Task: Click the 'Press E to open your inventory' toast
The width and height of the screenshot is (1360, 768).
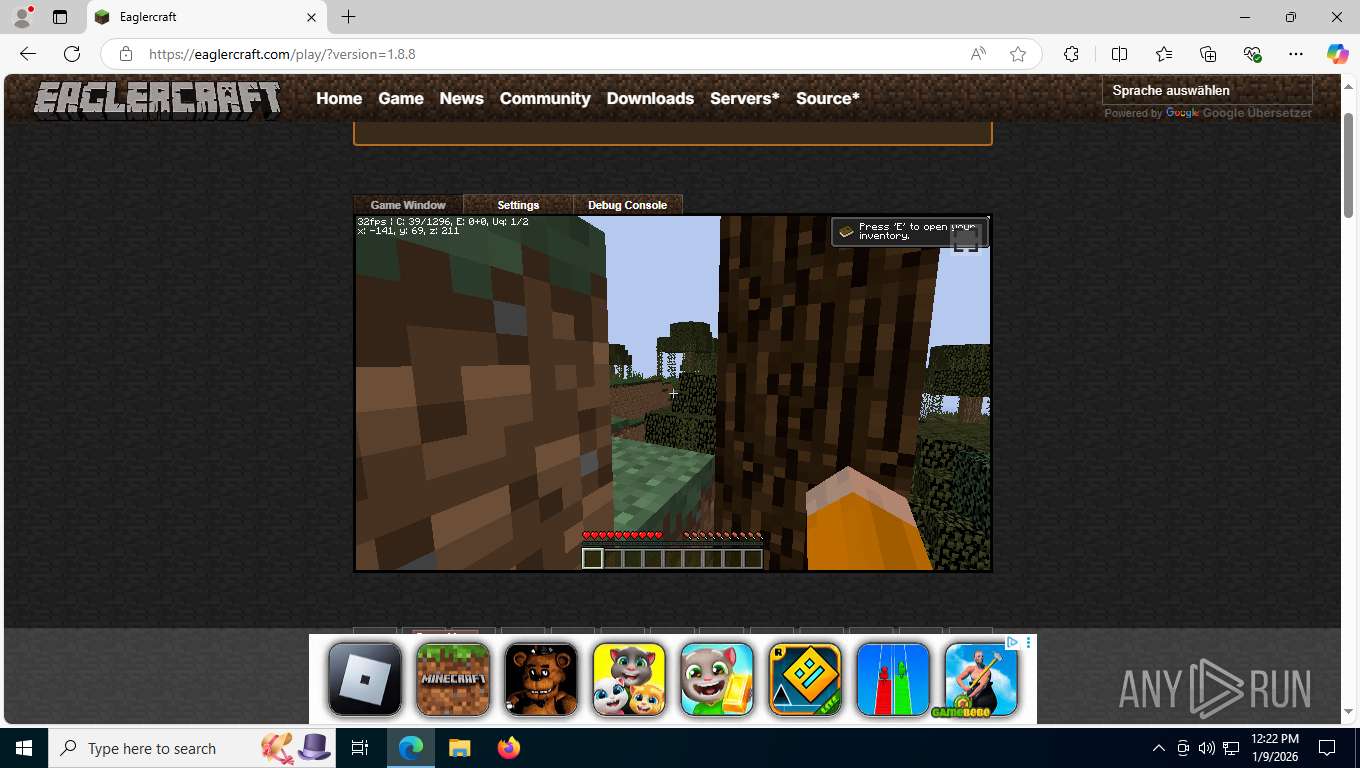Action: 910,231
